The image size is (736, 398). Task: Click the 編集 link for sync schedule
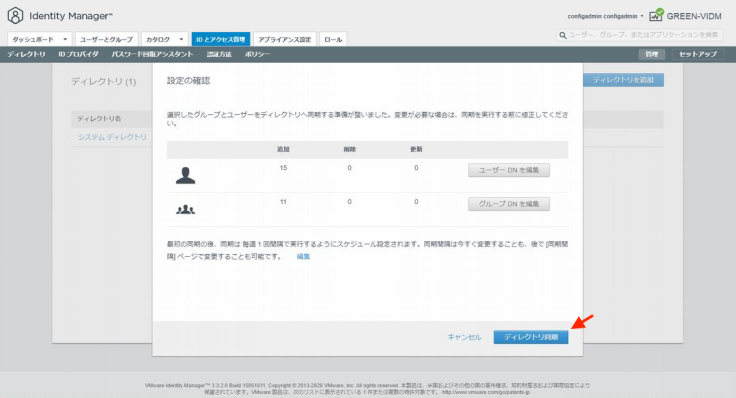[303, 257]
